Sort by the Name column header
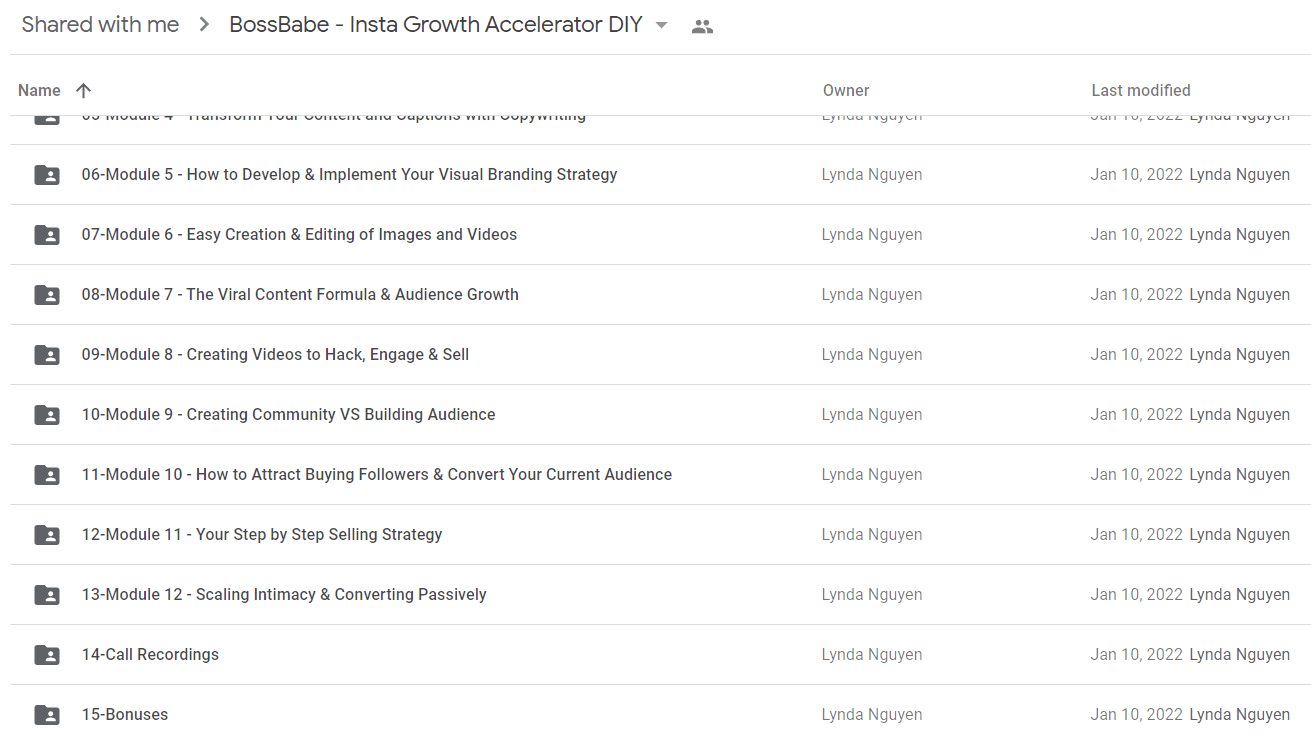 pos(39,90)
